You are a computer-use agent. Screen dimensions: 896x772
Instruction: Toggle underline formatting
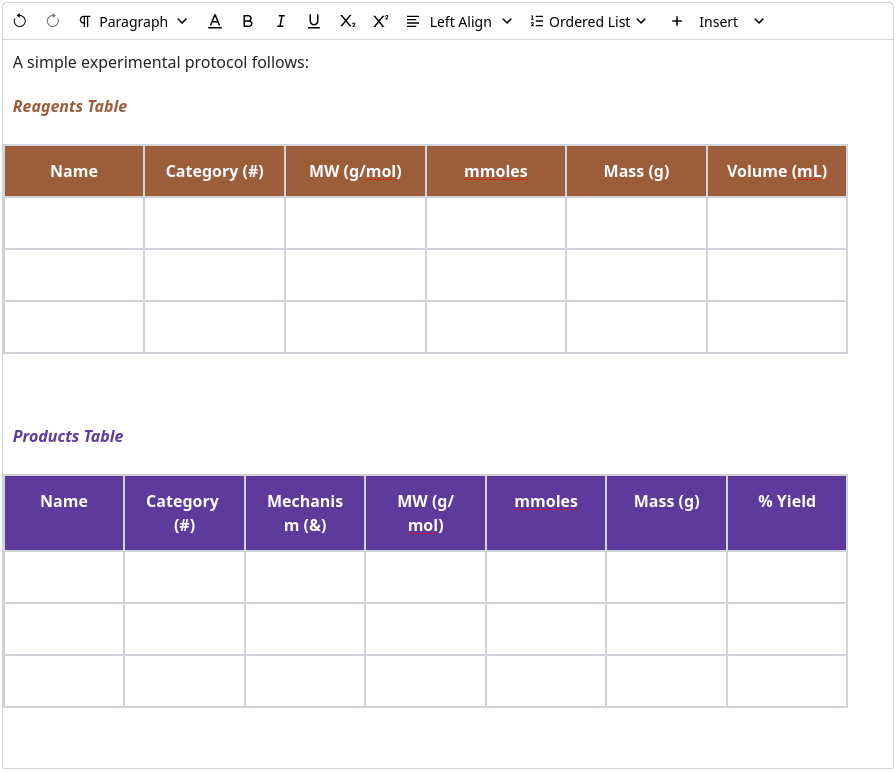coord(314,21)
